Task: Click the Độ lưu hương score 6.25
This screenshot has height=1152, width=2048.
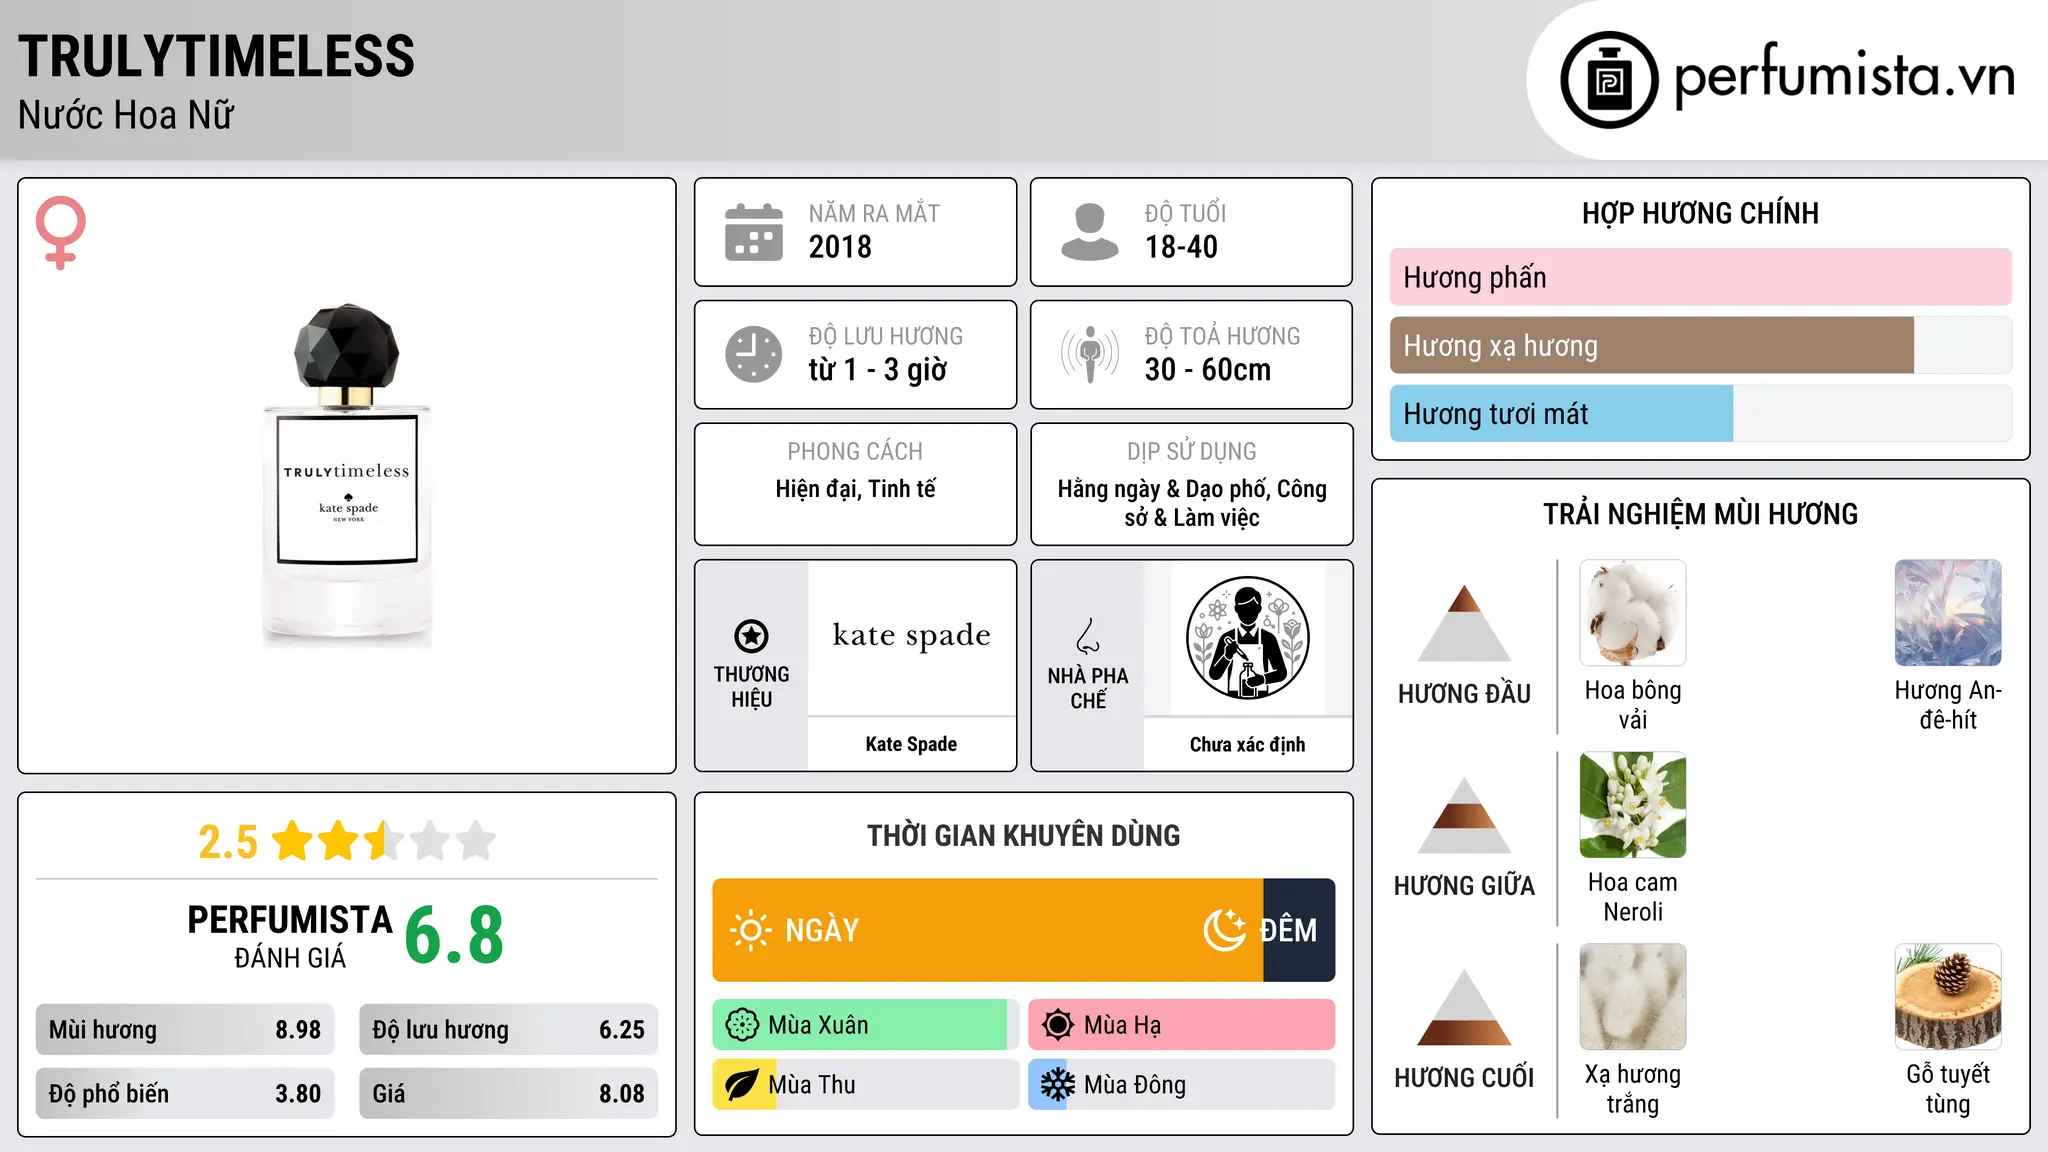Action: pyautogui.click(x=622, y=1030)
